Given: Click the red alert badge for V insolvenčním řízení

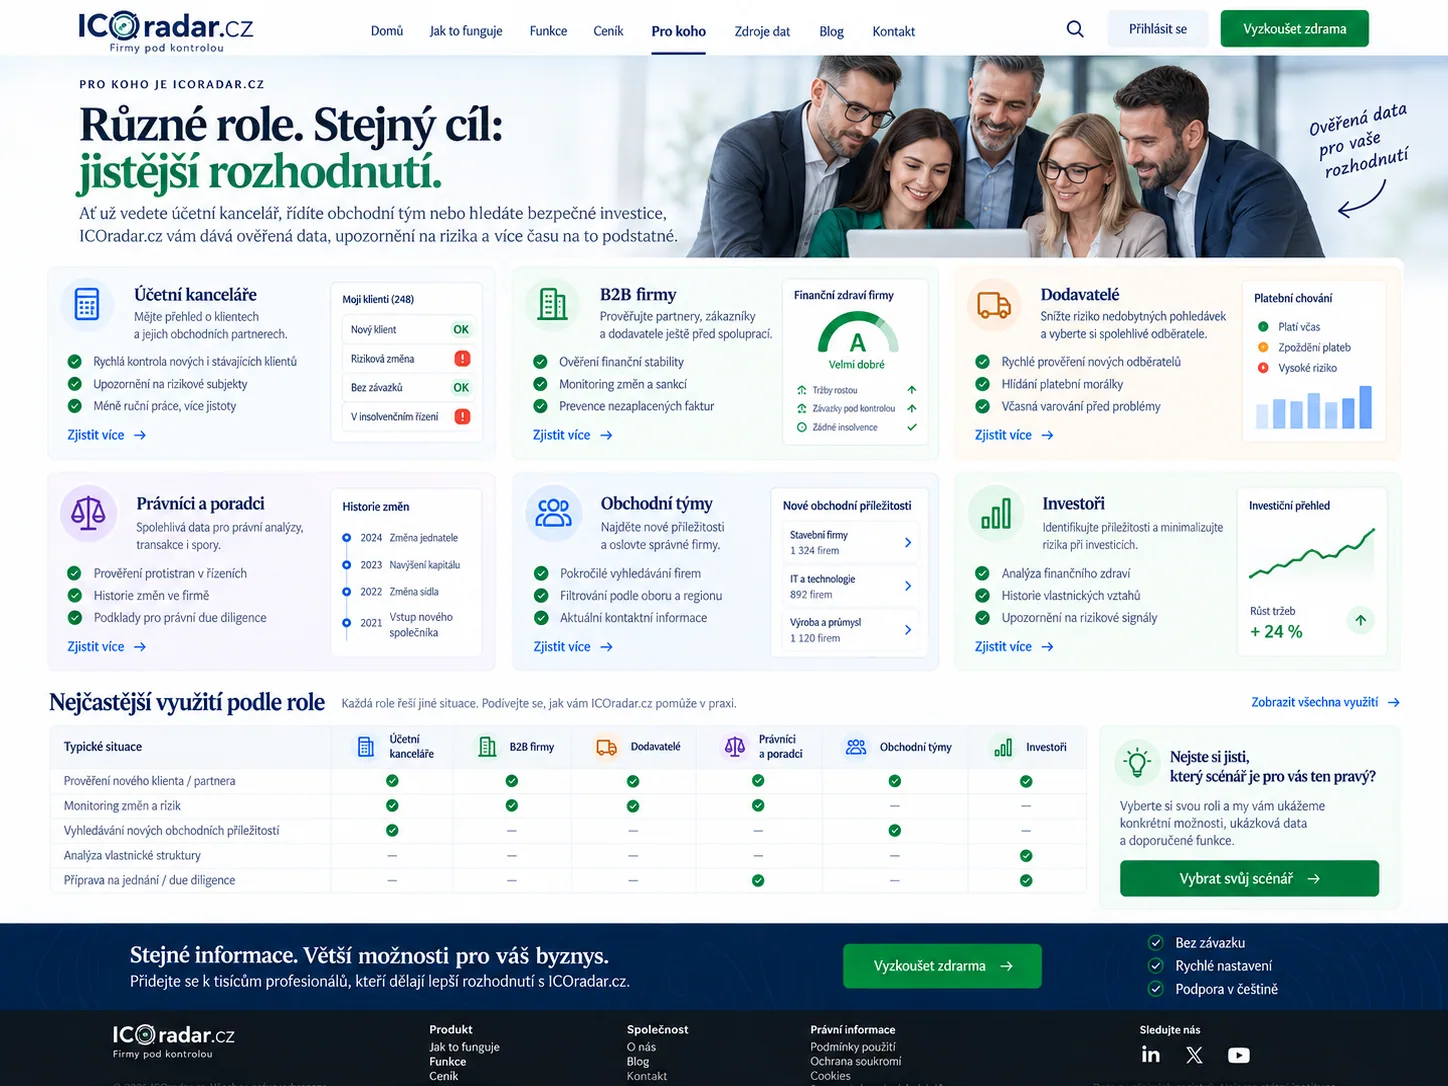Looking at the screenshot, I should [x=462, y=416].
